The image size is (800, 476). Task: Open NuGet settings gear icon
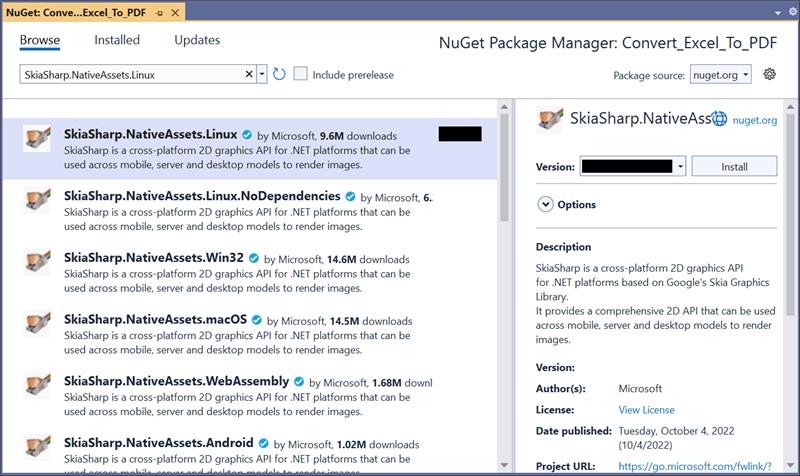(769, 74)
